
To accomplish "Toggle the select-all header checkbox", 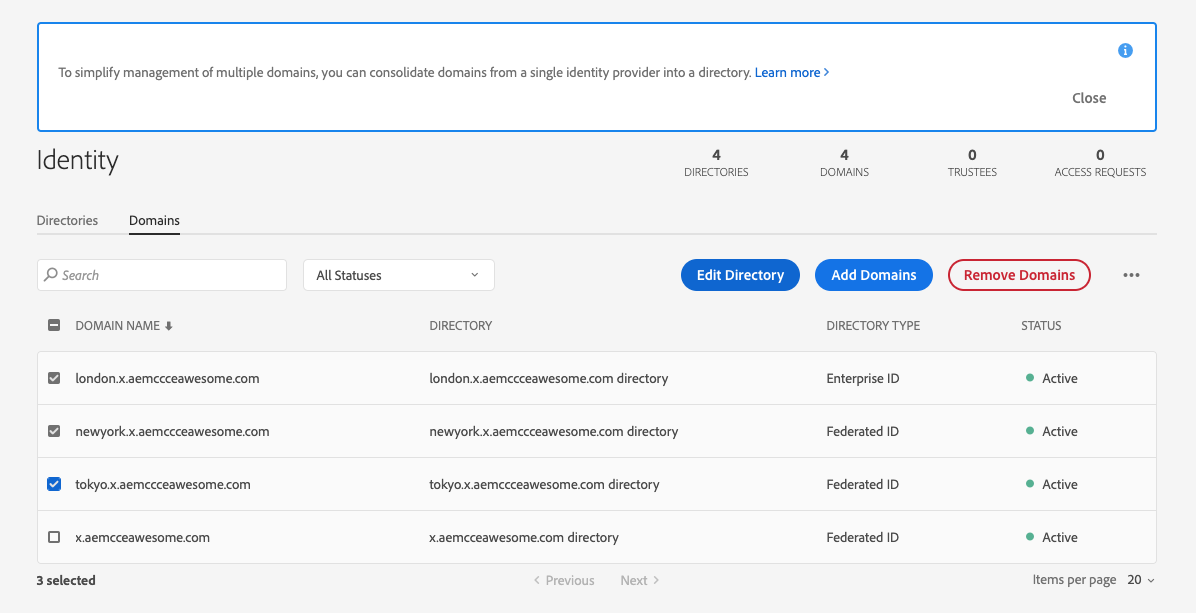I will [x=54, y=325].
